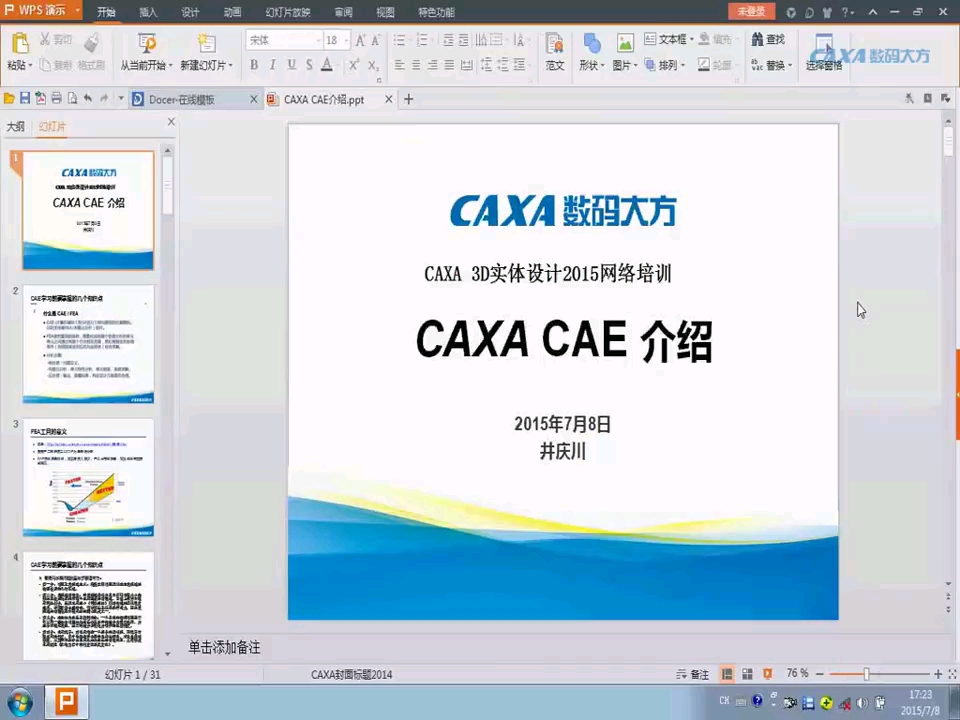Viewport: 960px width, 720px height.
Task: Switch to Slide Sorter view
Action: [747, 674]
